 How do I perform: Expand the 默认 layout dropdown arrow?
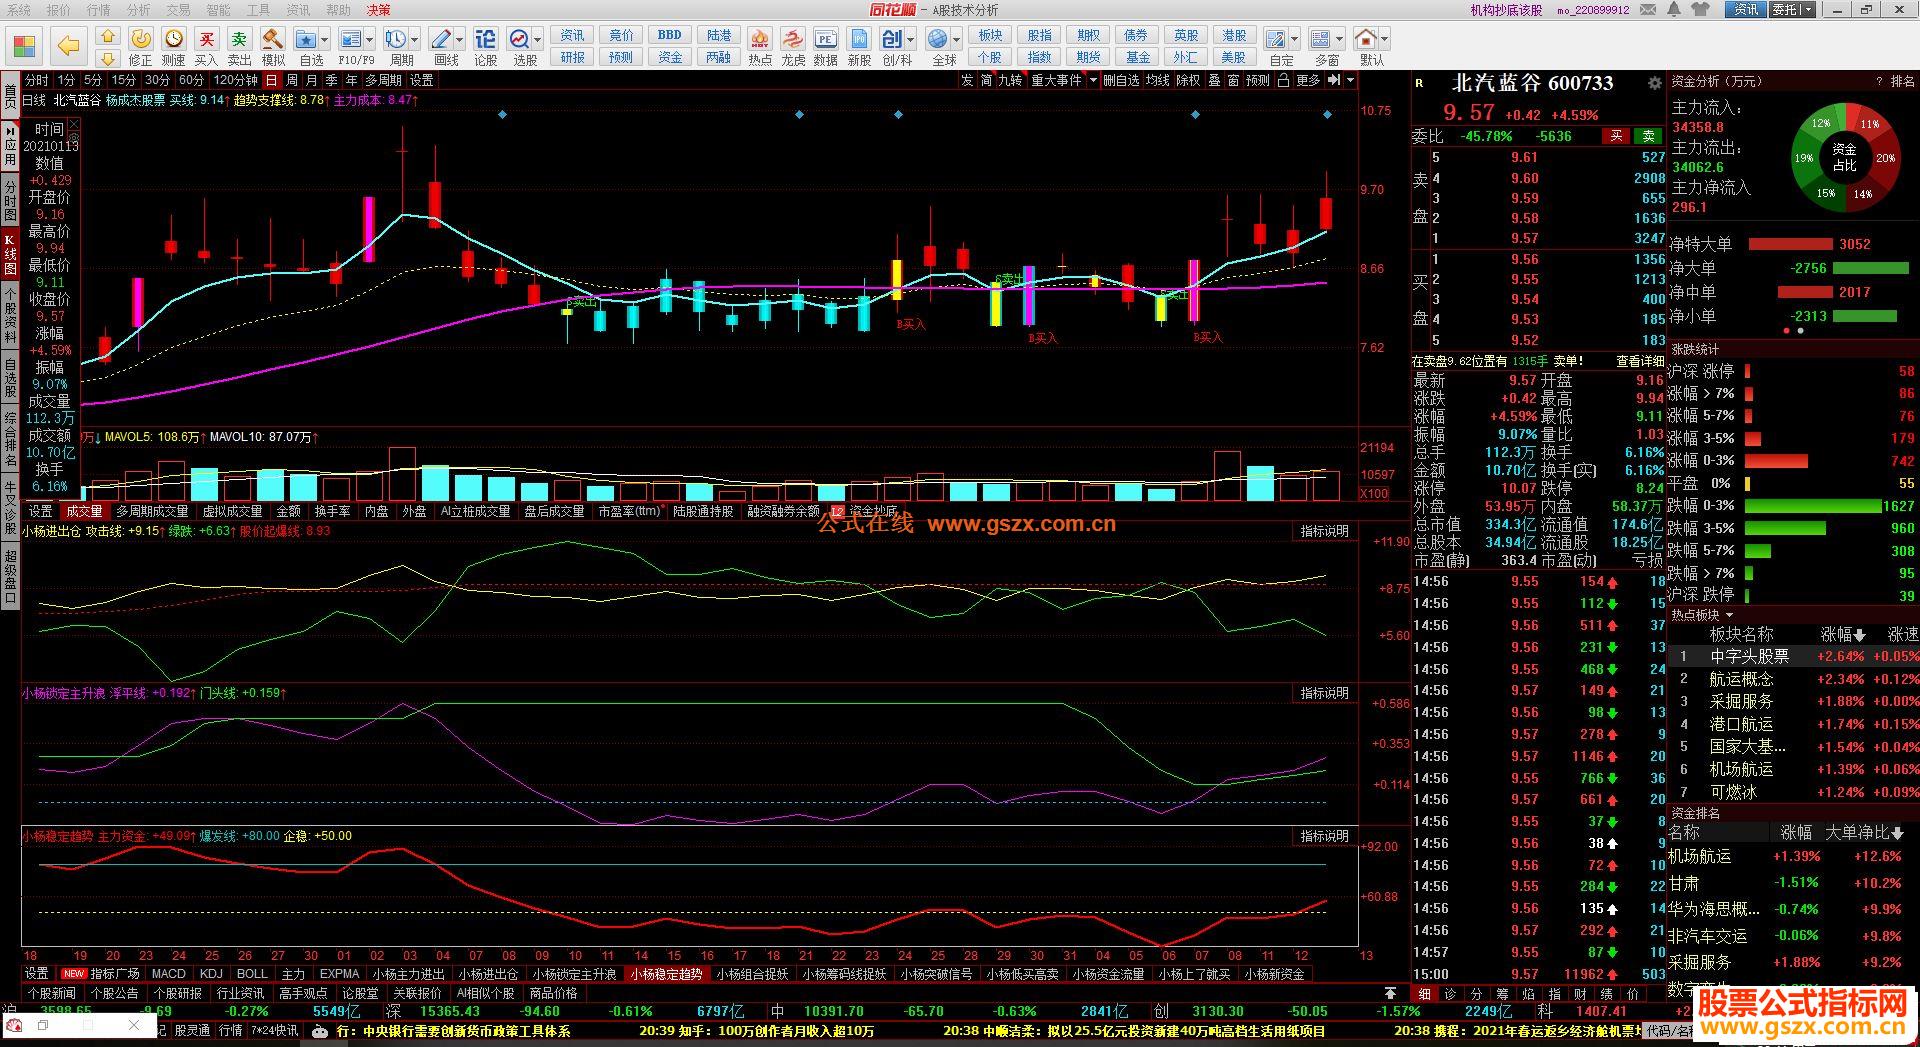click(1385, 40)
